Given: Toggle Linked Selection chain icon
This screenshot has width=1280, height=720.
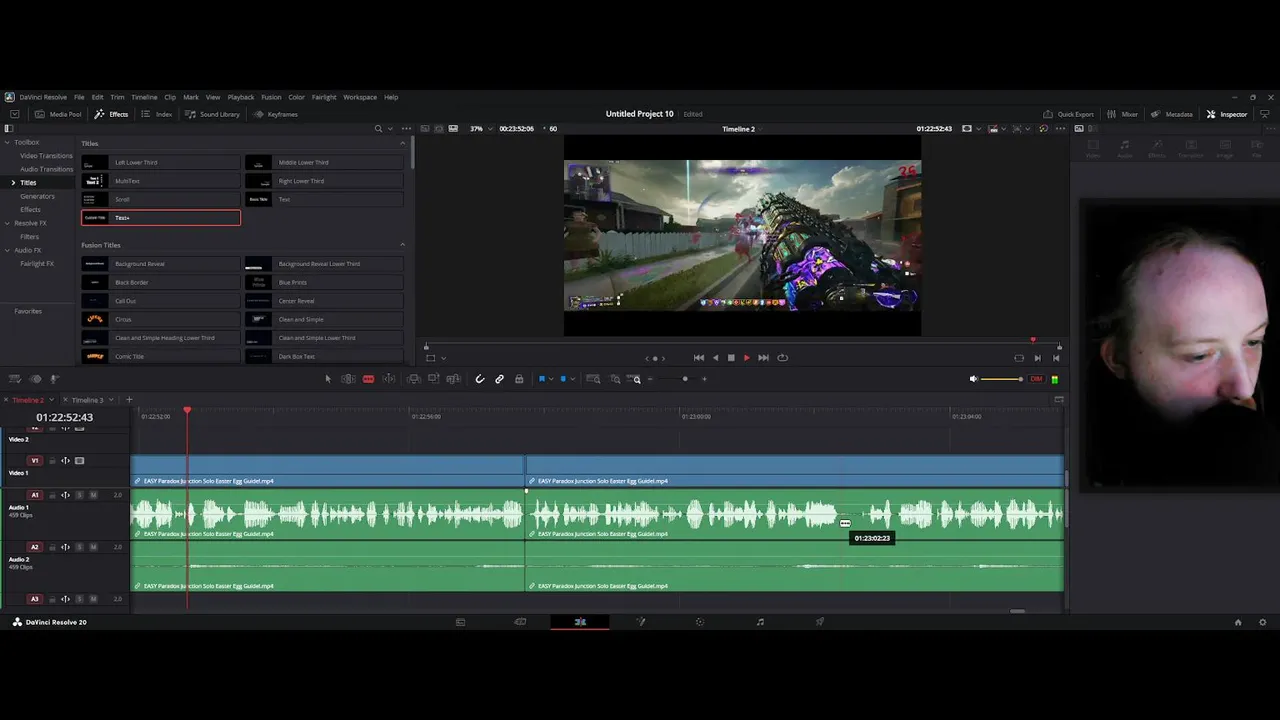Looking at the screenshot, I should point(499,379).
